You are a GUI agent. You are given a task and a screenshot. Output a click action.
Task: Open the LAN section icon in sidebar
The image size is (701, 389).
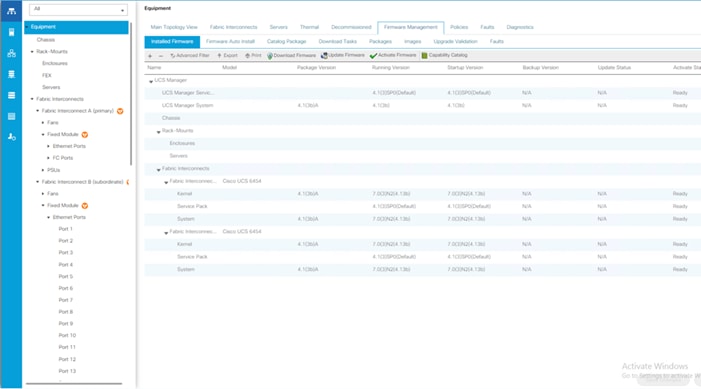click(11, 53)
